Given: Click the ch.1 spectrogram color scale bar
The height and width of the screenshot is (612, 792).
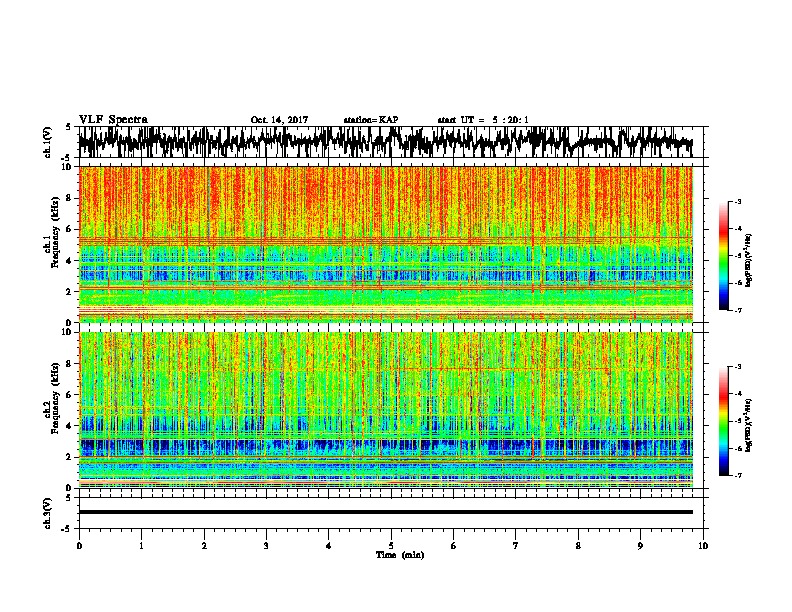Looking at the screenshot, I should pyautogui.click(x=723, y=256).
